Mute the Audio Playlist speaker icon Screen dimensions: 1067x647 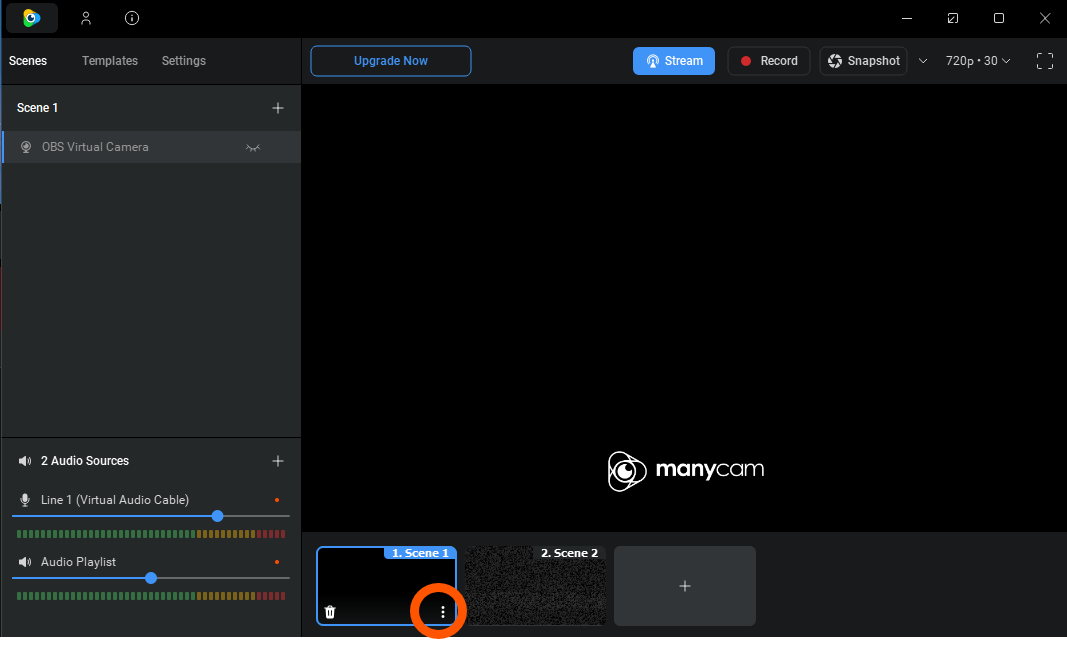click(24, 562)
